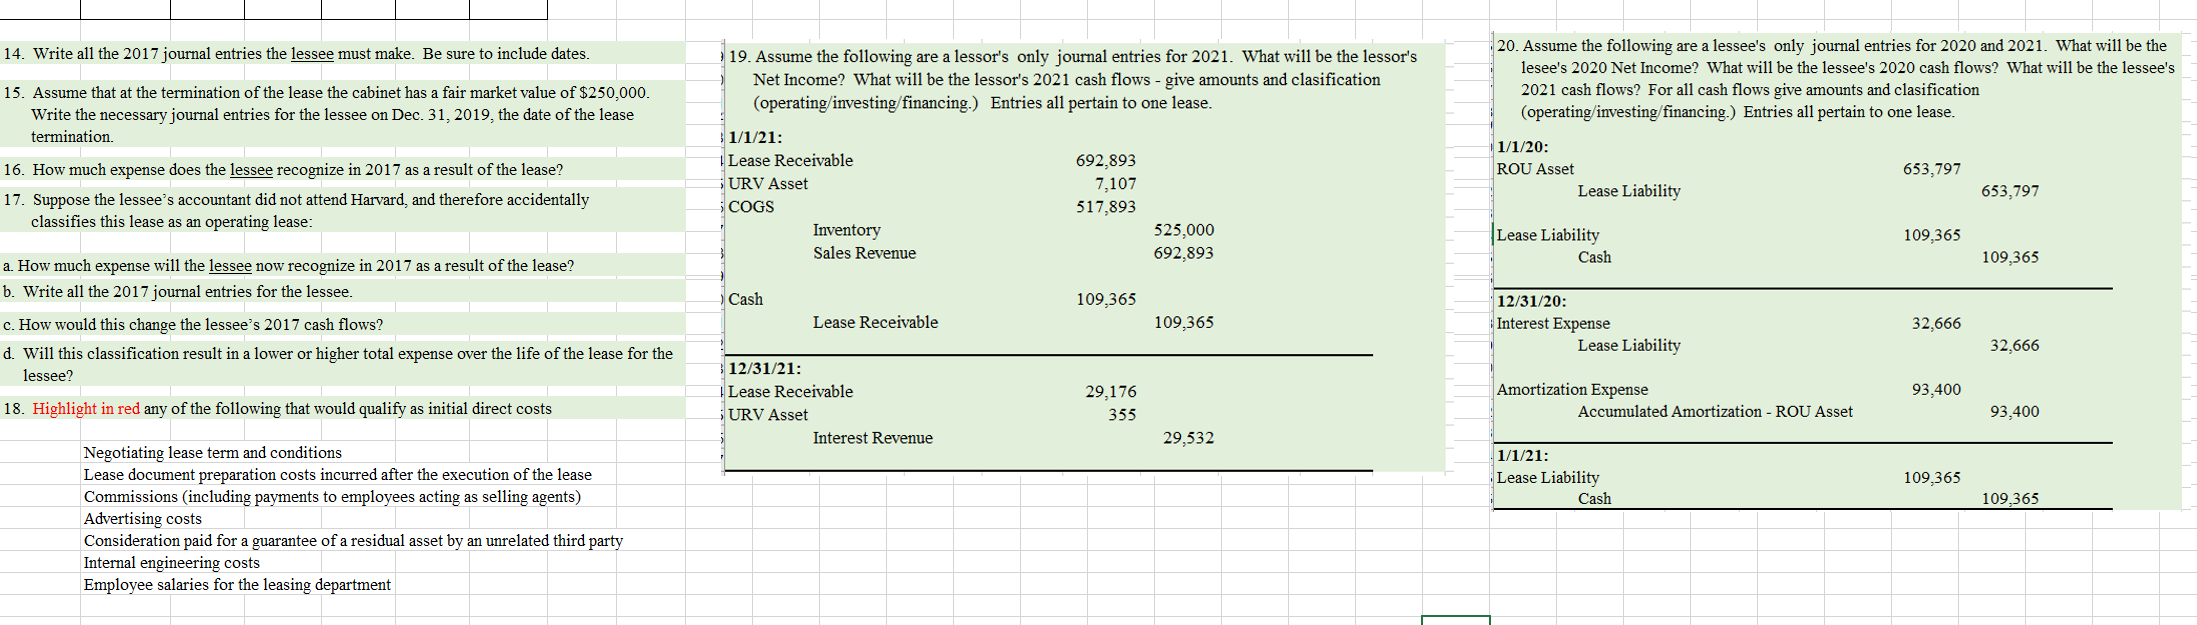Click 1/1/20 Cash credit 109,365
The width and height of the screenshot is (2197, 625).
pos(2010,257)
